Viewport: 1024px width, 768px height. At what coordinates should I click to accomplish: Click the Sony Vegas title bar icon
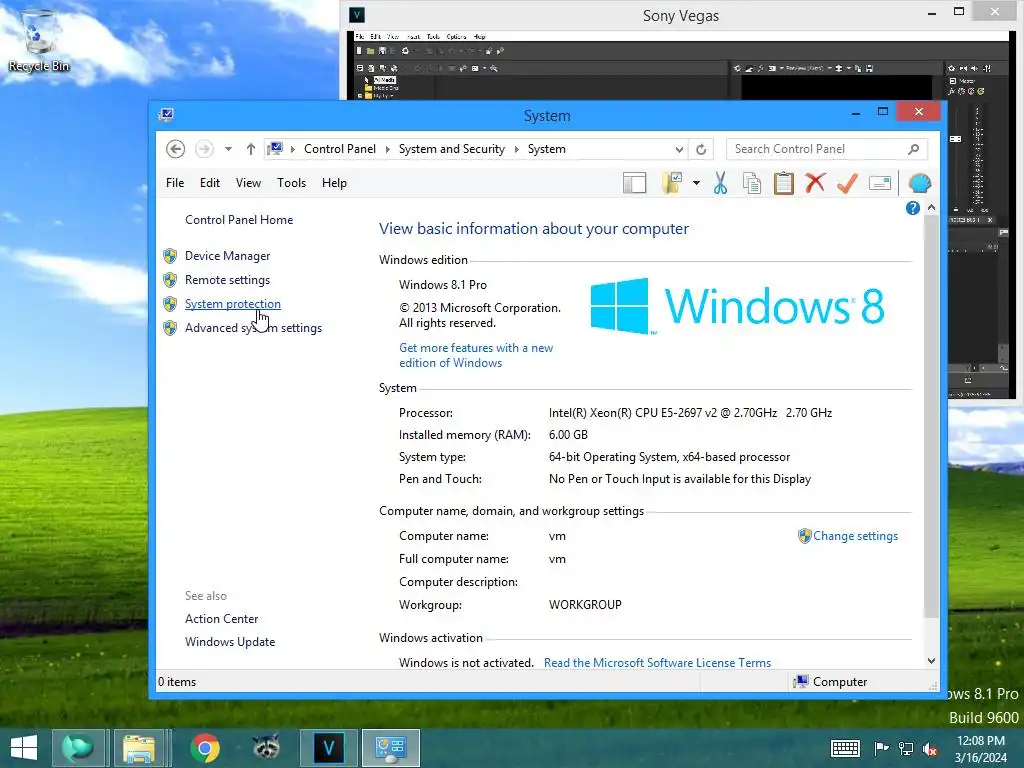coord(357,15)
